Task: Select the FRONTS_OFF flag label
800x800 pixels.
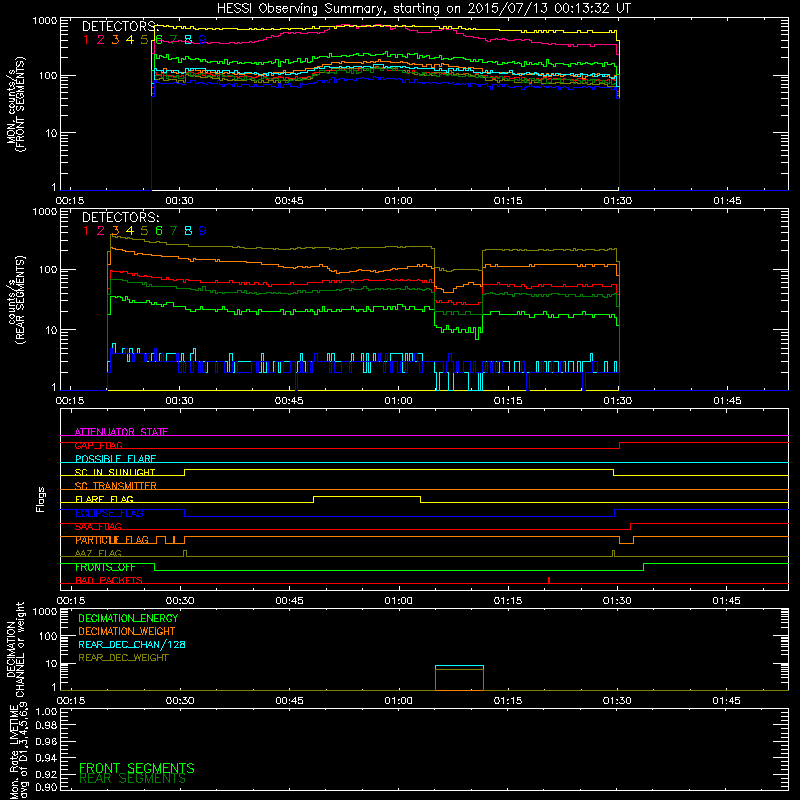Action: (105, 567)
